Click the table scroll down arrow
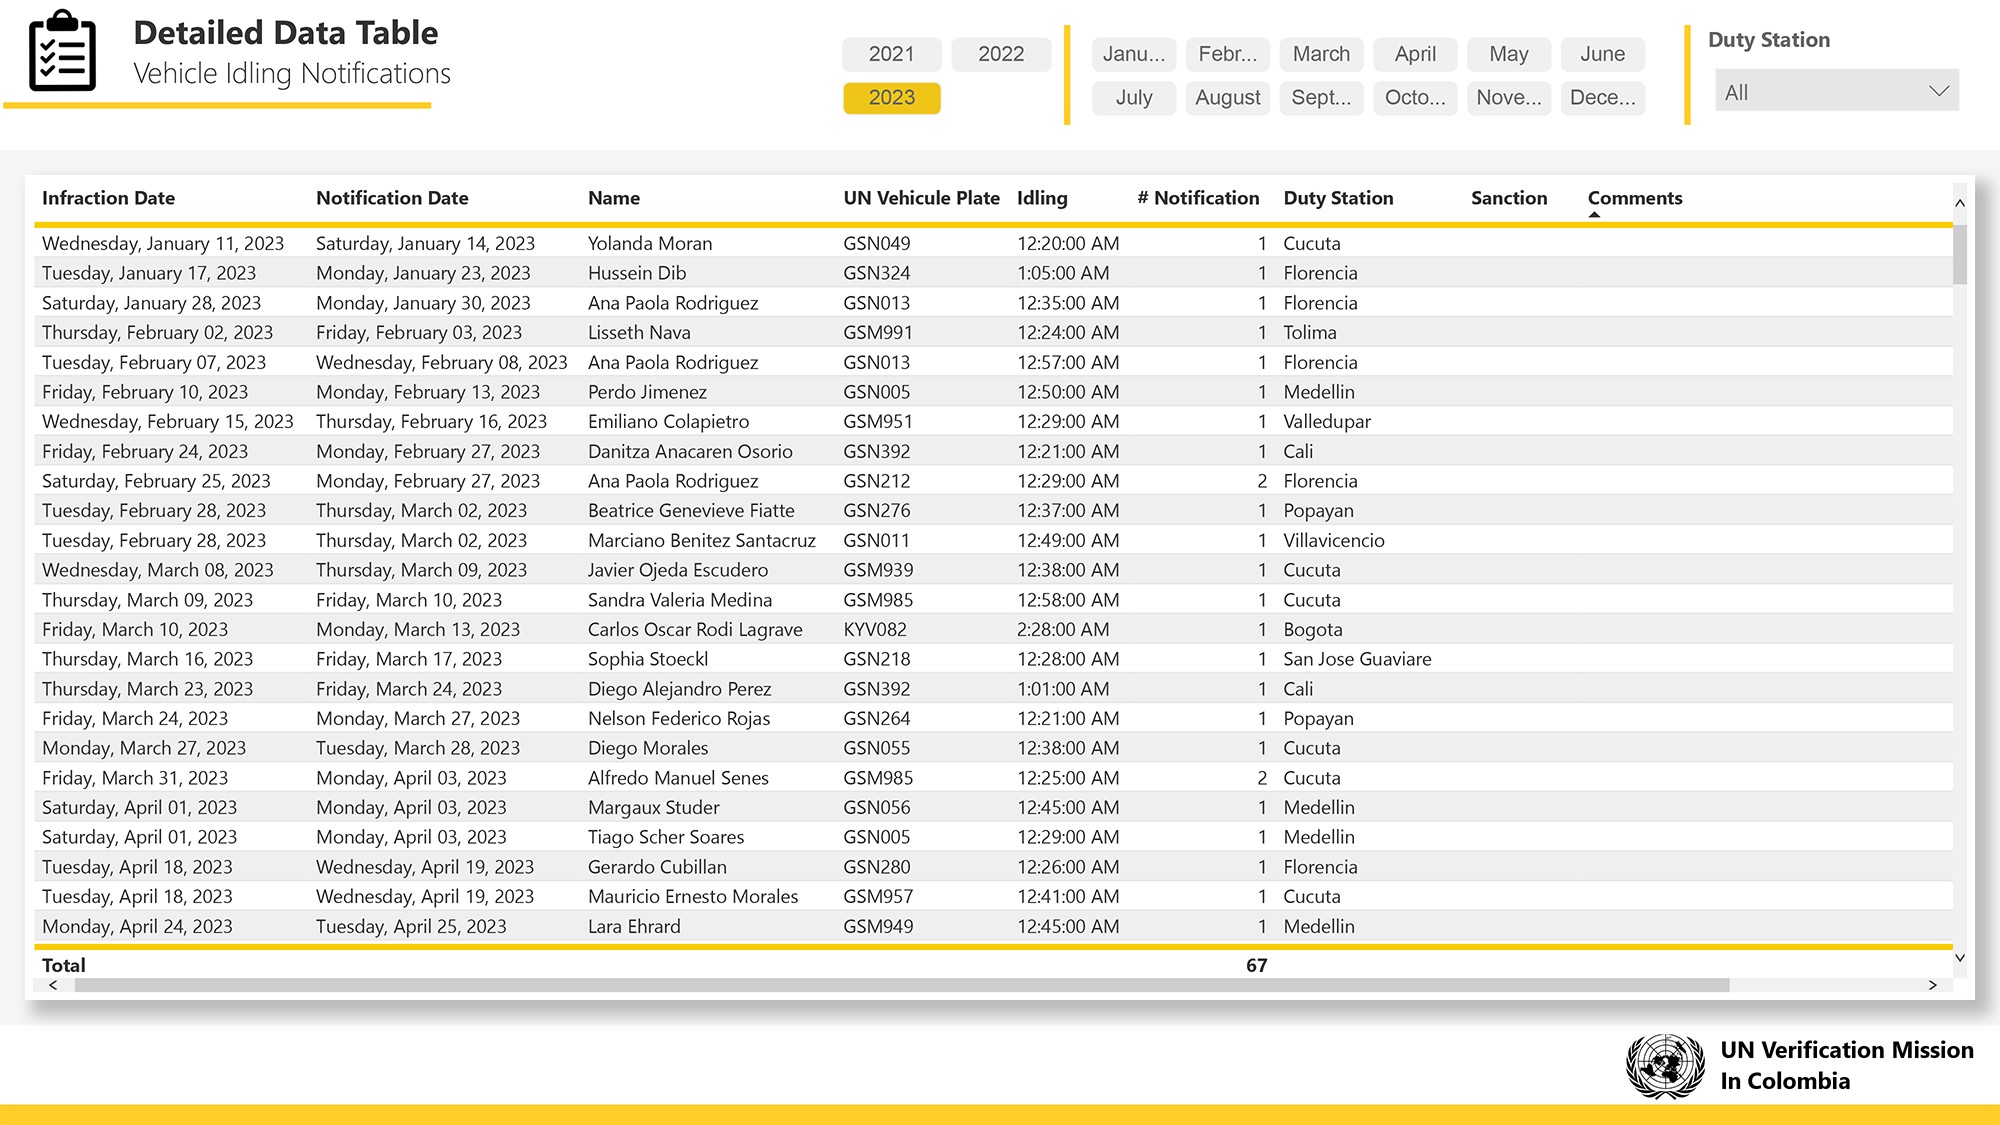Screen dimensions: 2000x1125 [x=1960, y=958]
